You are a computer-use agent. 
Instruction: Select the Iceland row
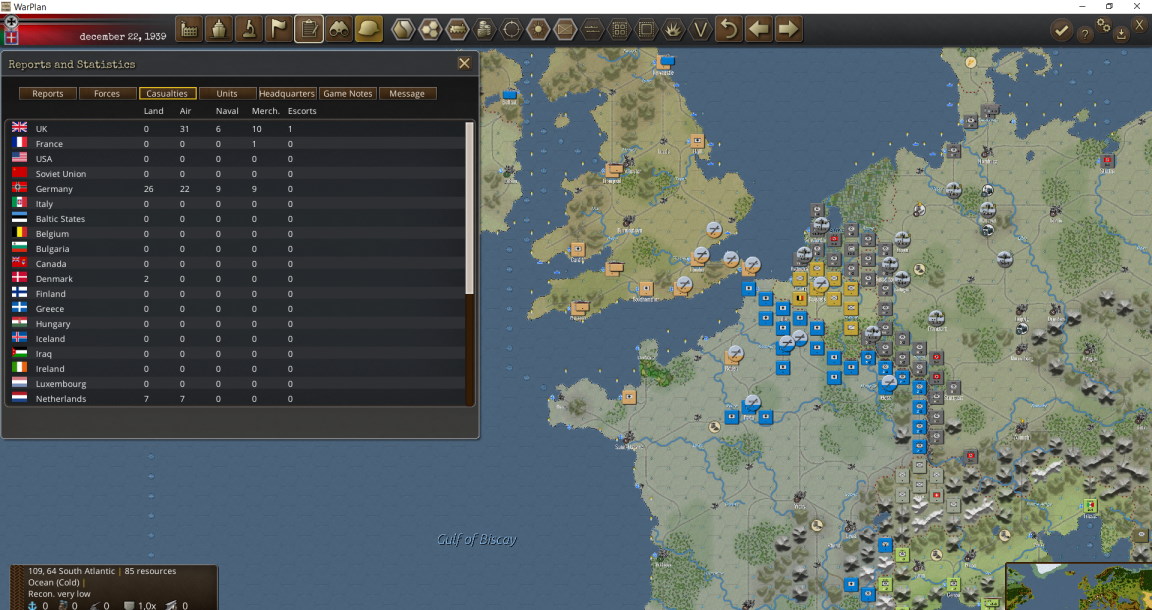click(235, 339)
